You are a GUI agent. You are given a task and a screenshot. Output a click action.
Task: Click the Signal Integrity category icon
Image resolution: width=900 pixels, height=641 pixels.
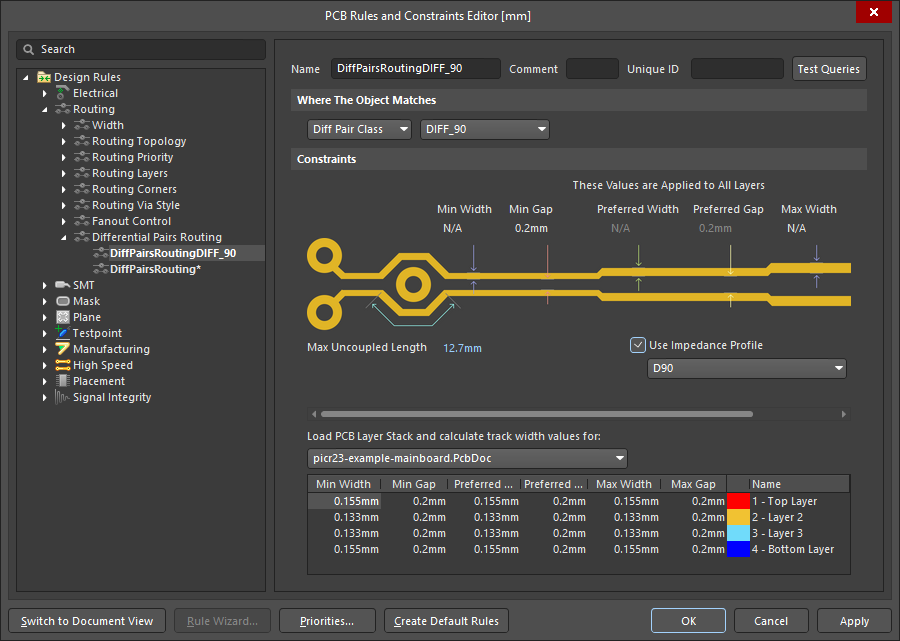pos(63,397)
